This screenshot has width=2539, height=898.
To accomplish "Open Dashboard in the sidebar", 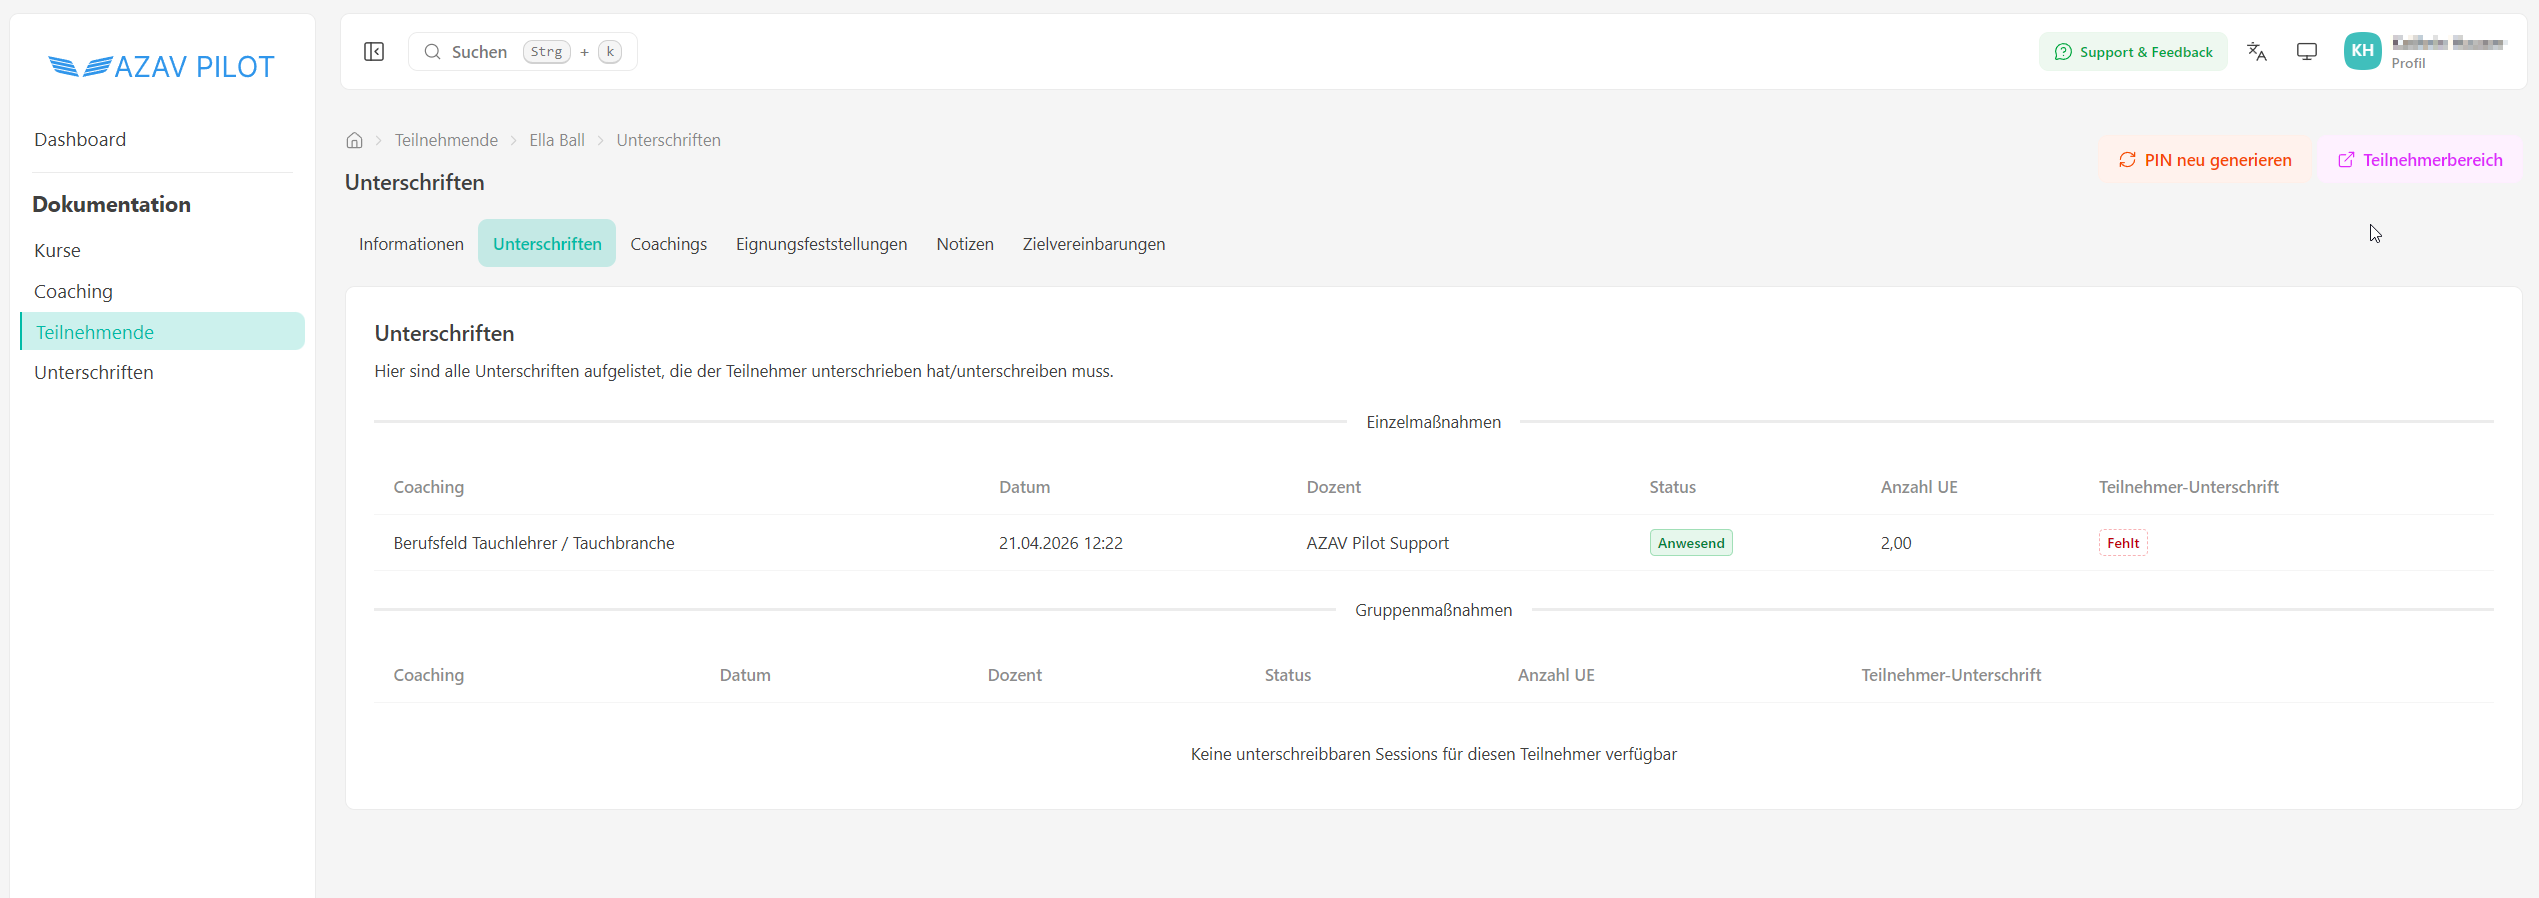I will pos(80,139).
